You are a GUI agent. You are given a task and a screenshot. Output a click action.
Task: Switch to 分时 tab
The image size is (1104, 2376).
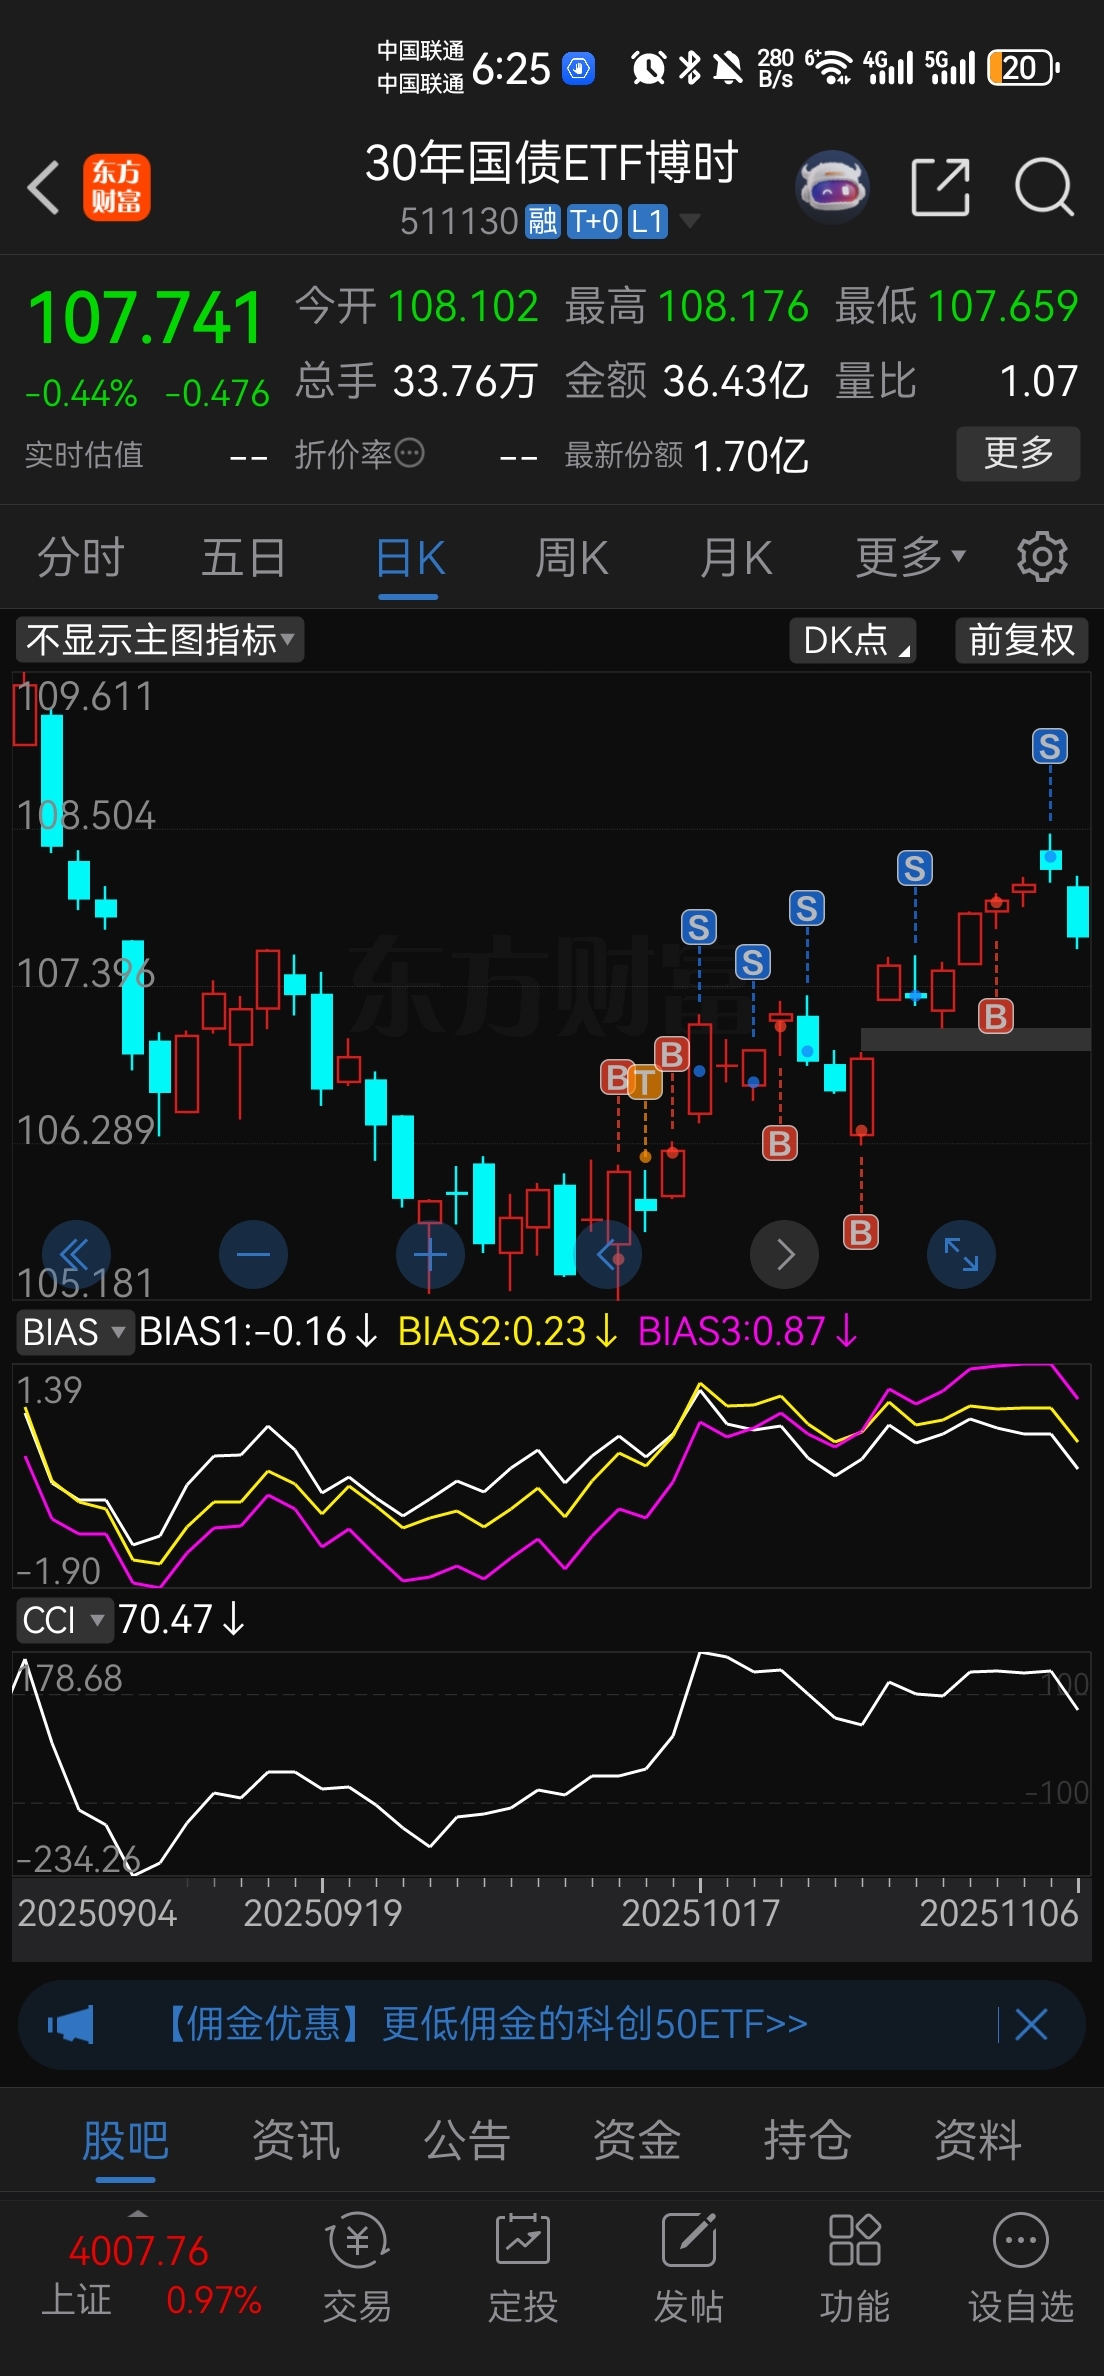tap(81, 557)
